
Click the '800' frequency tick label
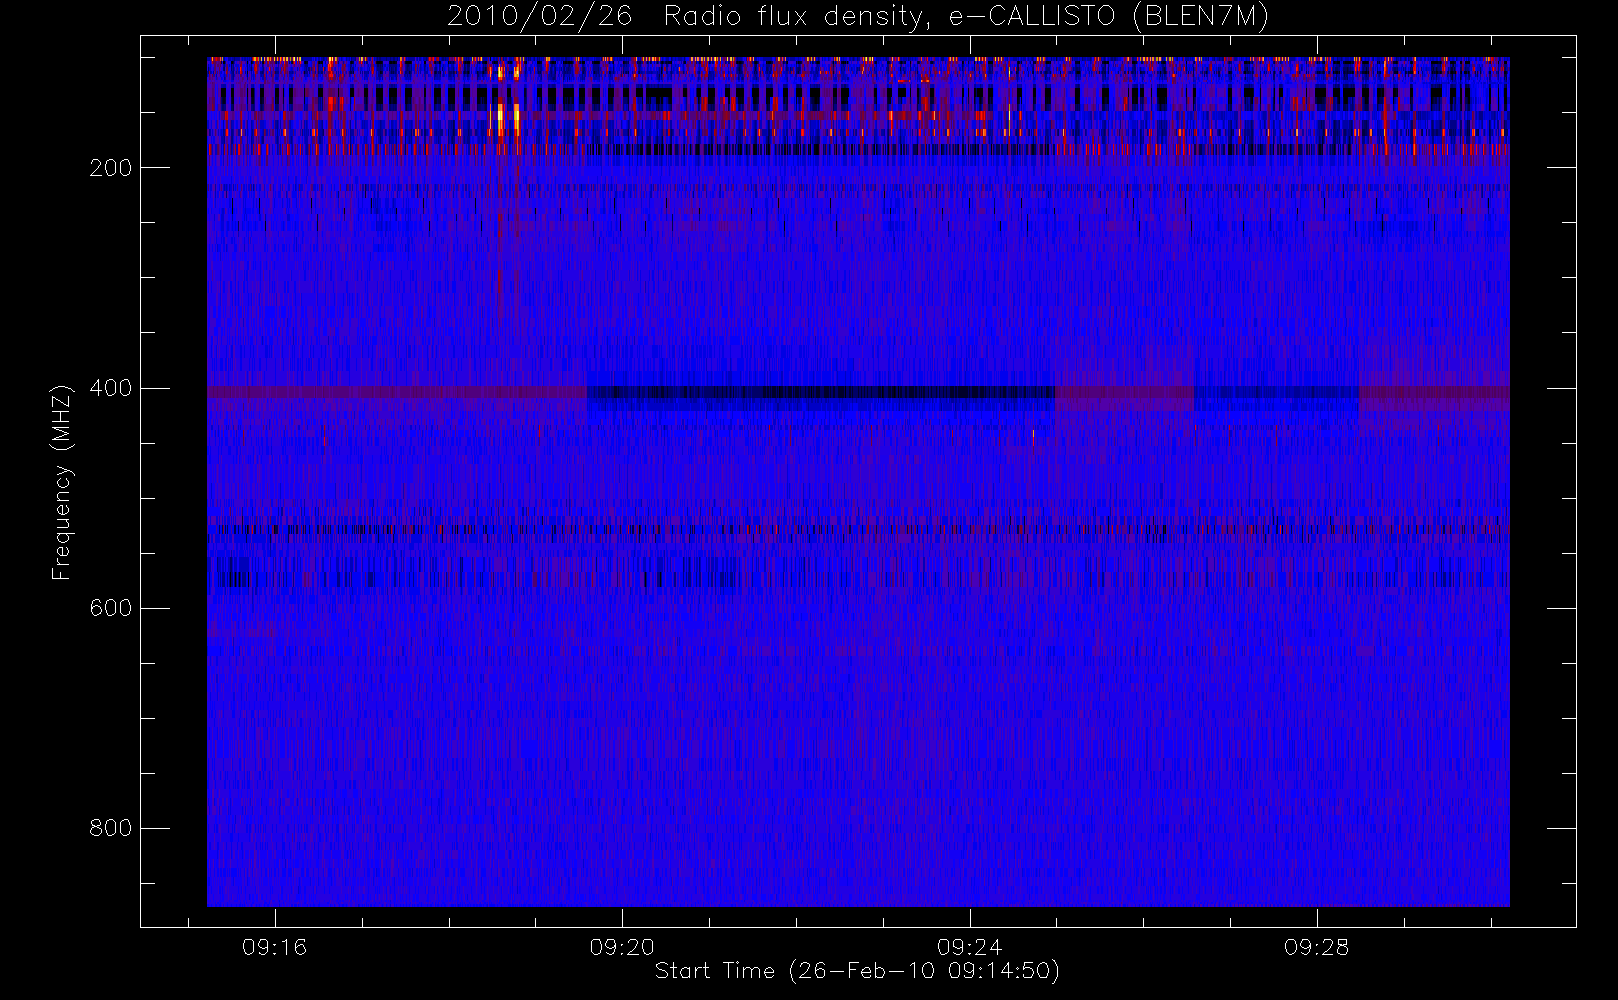(110, 828)
